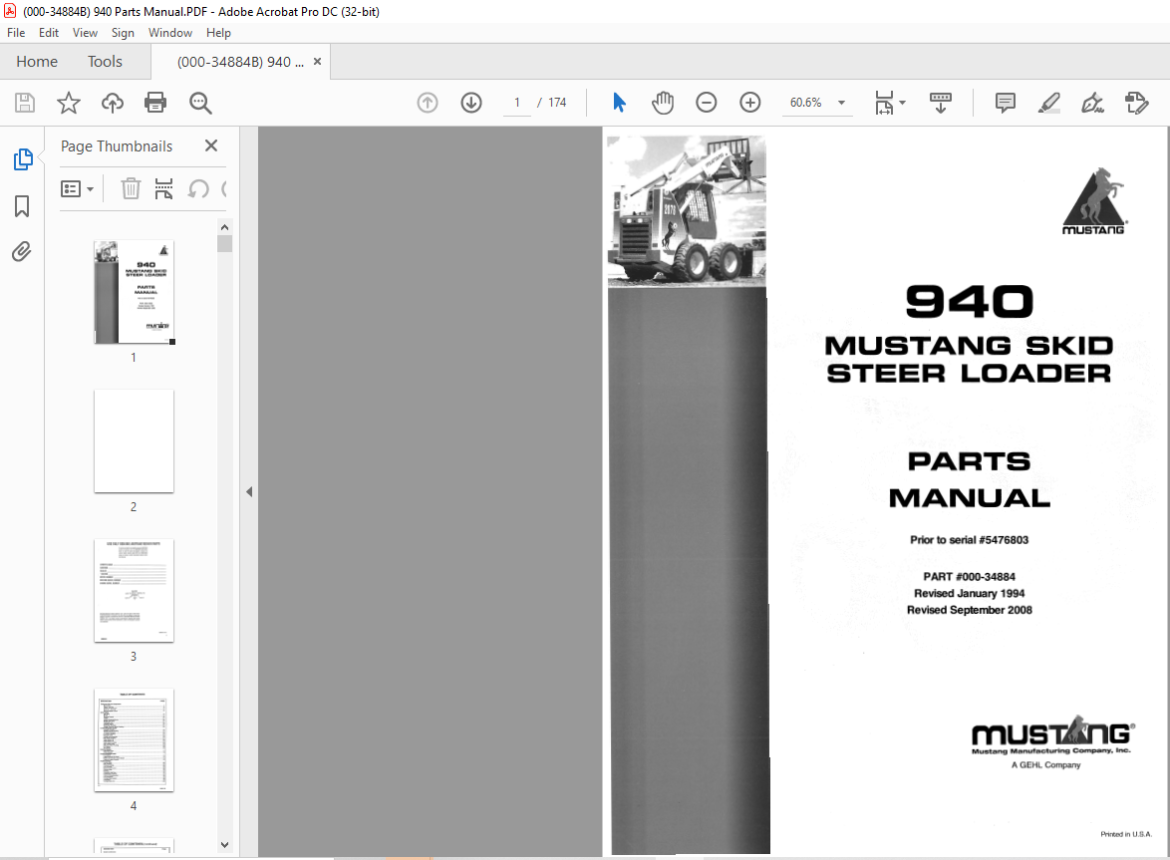1170x860 pixels.
Task: Switch to the Page Thumbnails panel
Action: [x=22, y=159]
